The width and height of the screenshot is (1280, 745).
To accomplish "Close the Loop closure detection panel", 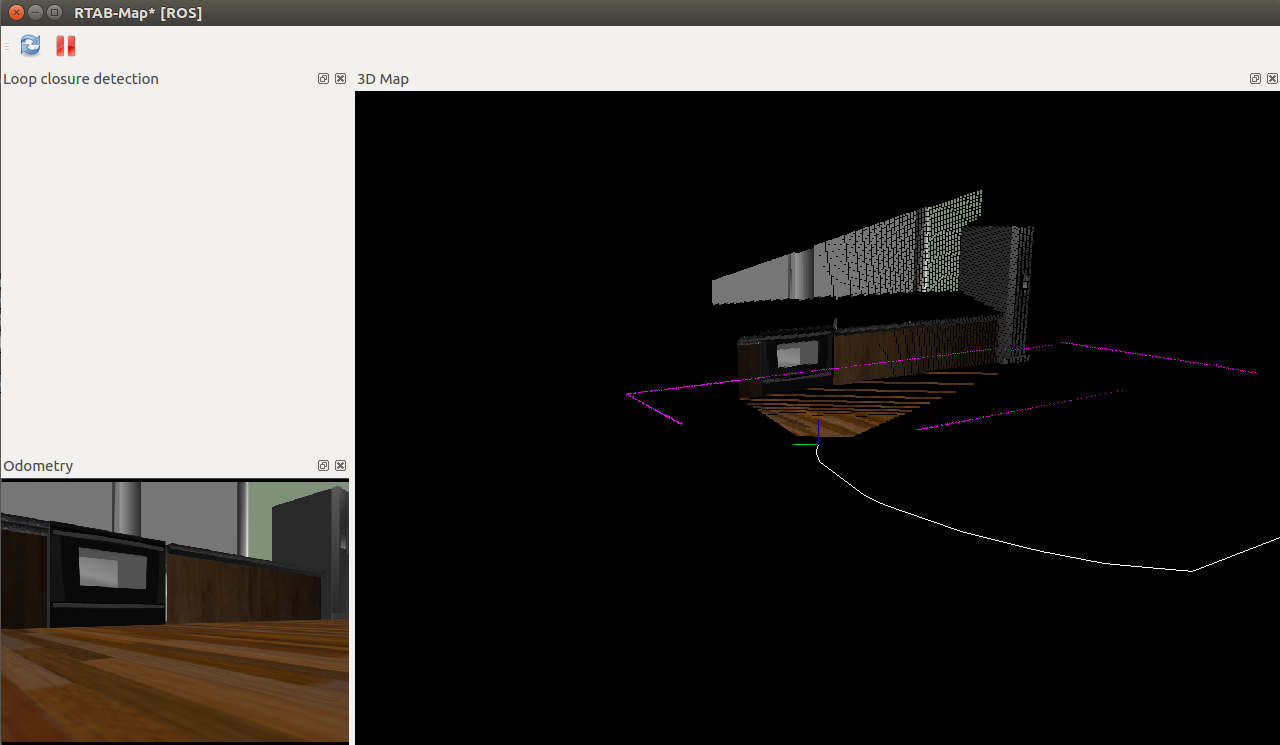I will tap(340, 78).
